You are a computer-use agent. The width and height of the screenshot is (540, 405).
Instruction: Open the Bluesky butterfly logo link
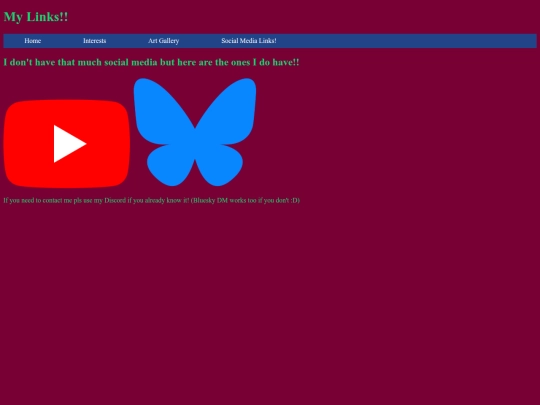(x=195, y=132)
